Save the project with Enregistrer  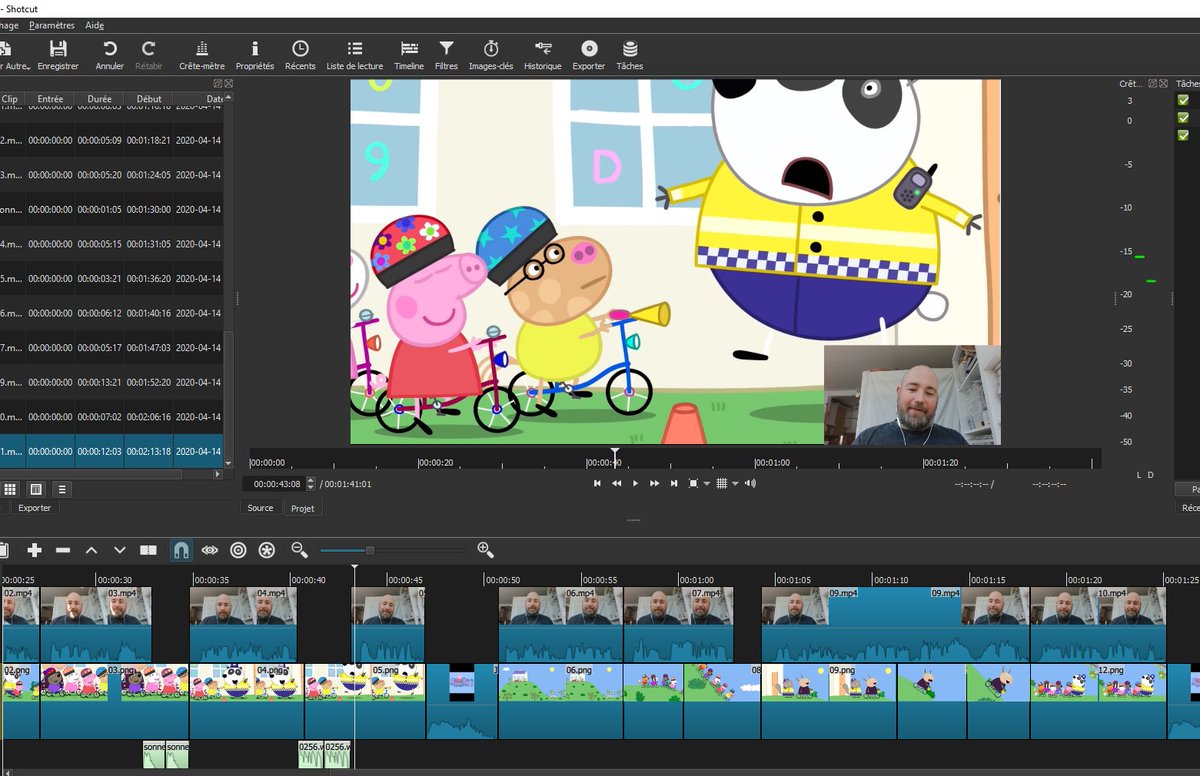click(x=58, y=55)
